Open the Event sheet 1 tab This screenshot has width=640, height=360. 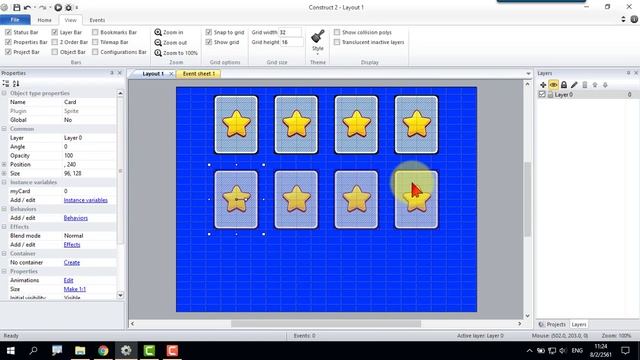coord(199,74)
